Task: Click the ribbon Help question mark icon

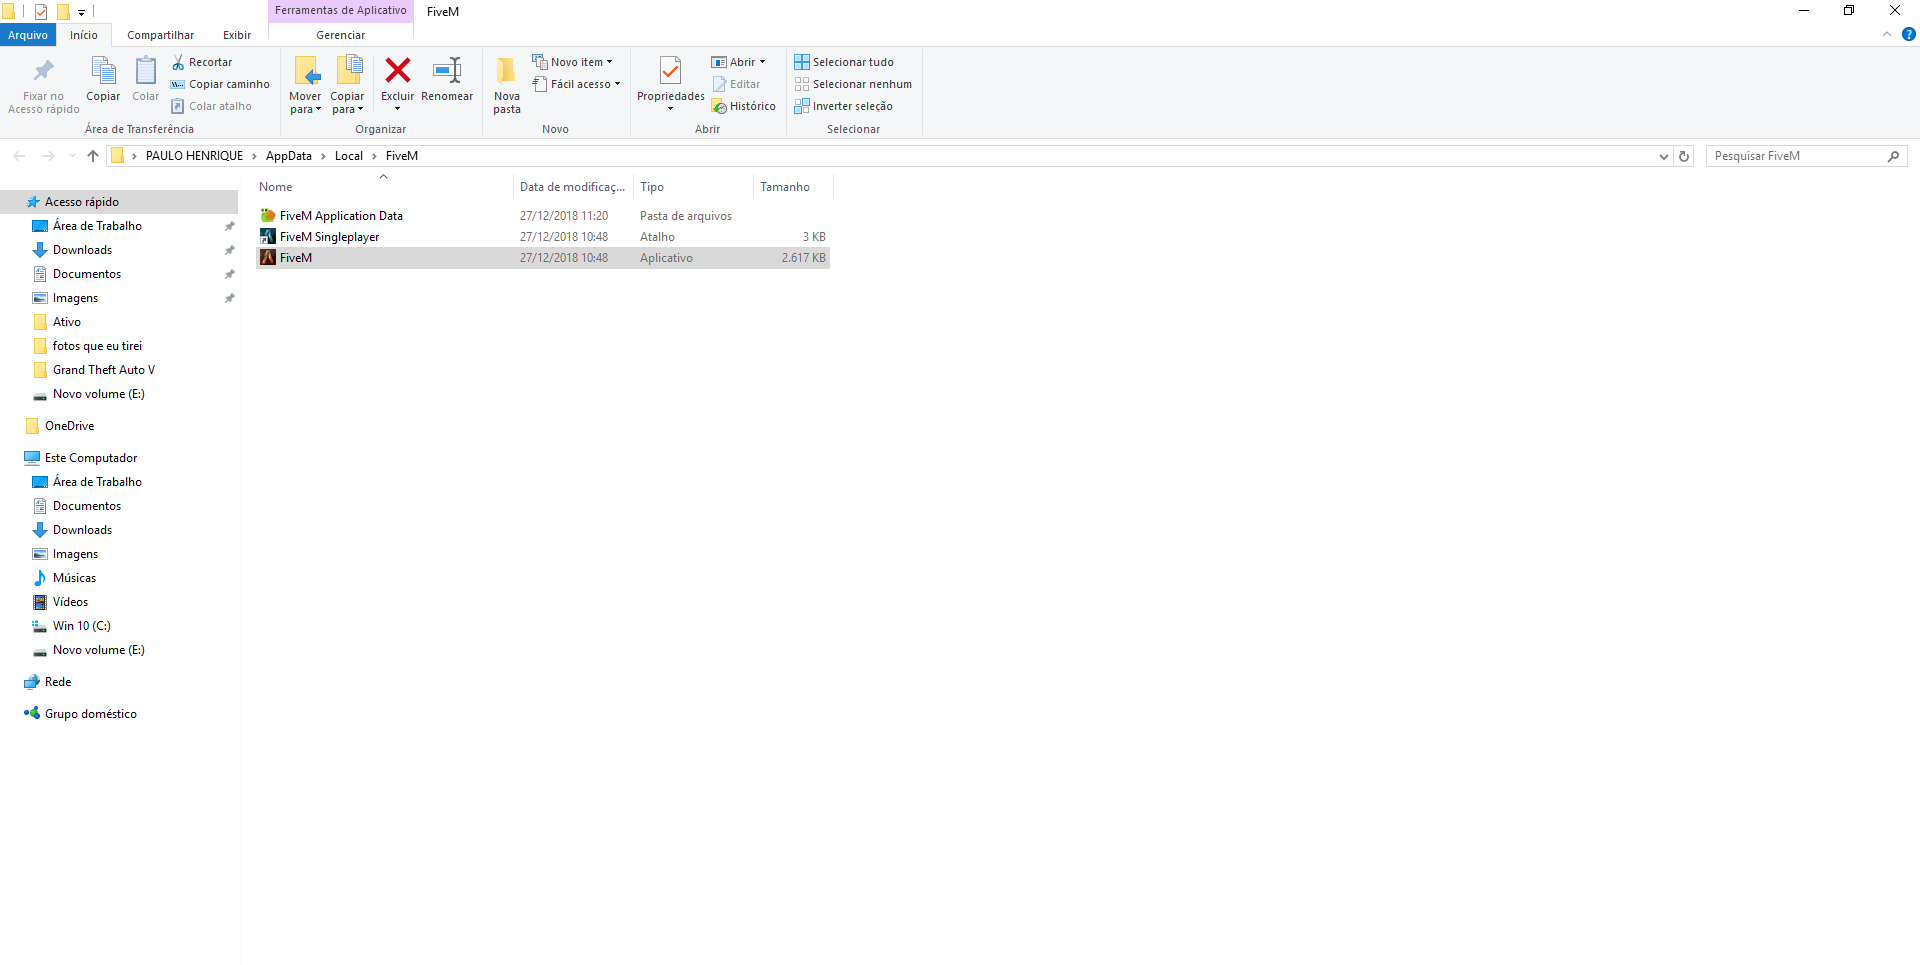Action: (x=1908, y=34)
